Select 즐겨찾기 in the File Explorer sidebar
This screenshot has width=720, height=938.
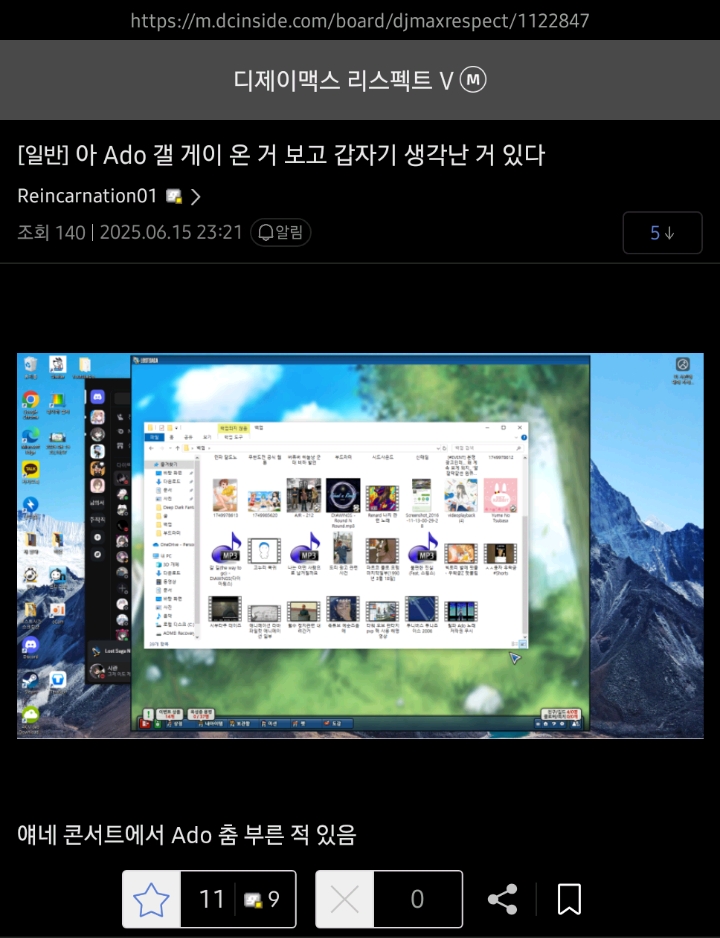tap(168, 464)
